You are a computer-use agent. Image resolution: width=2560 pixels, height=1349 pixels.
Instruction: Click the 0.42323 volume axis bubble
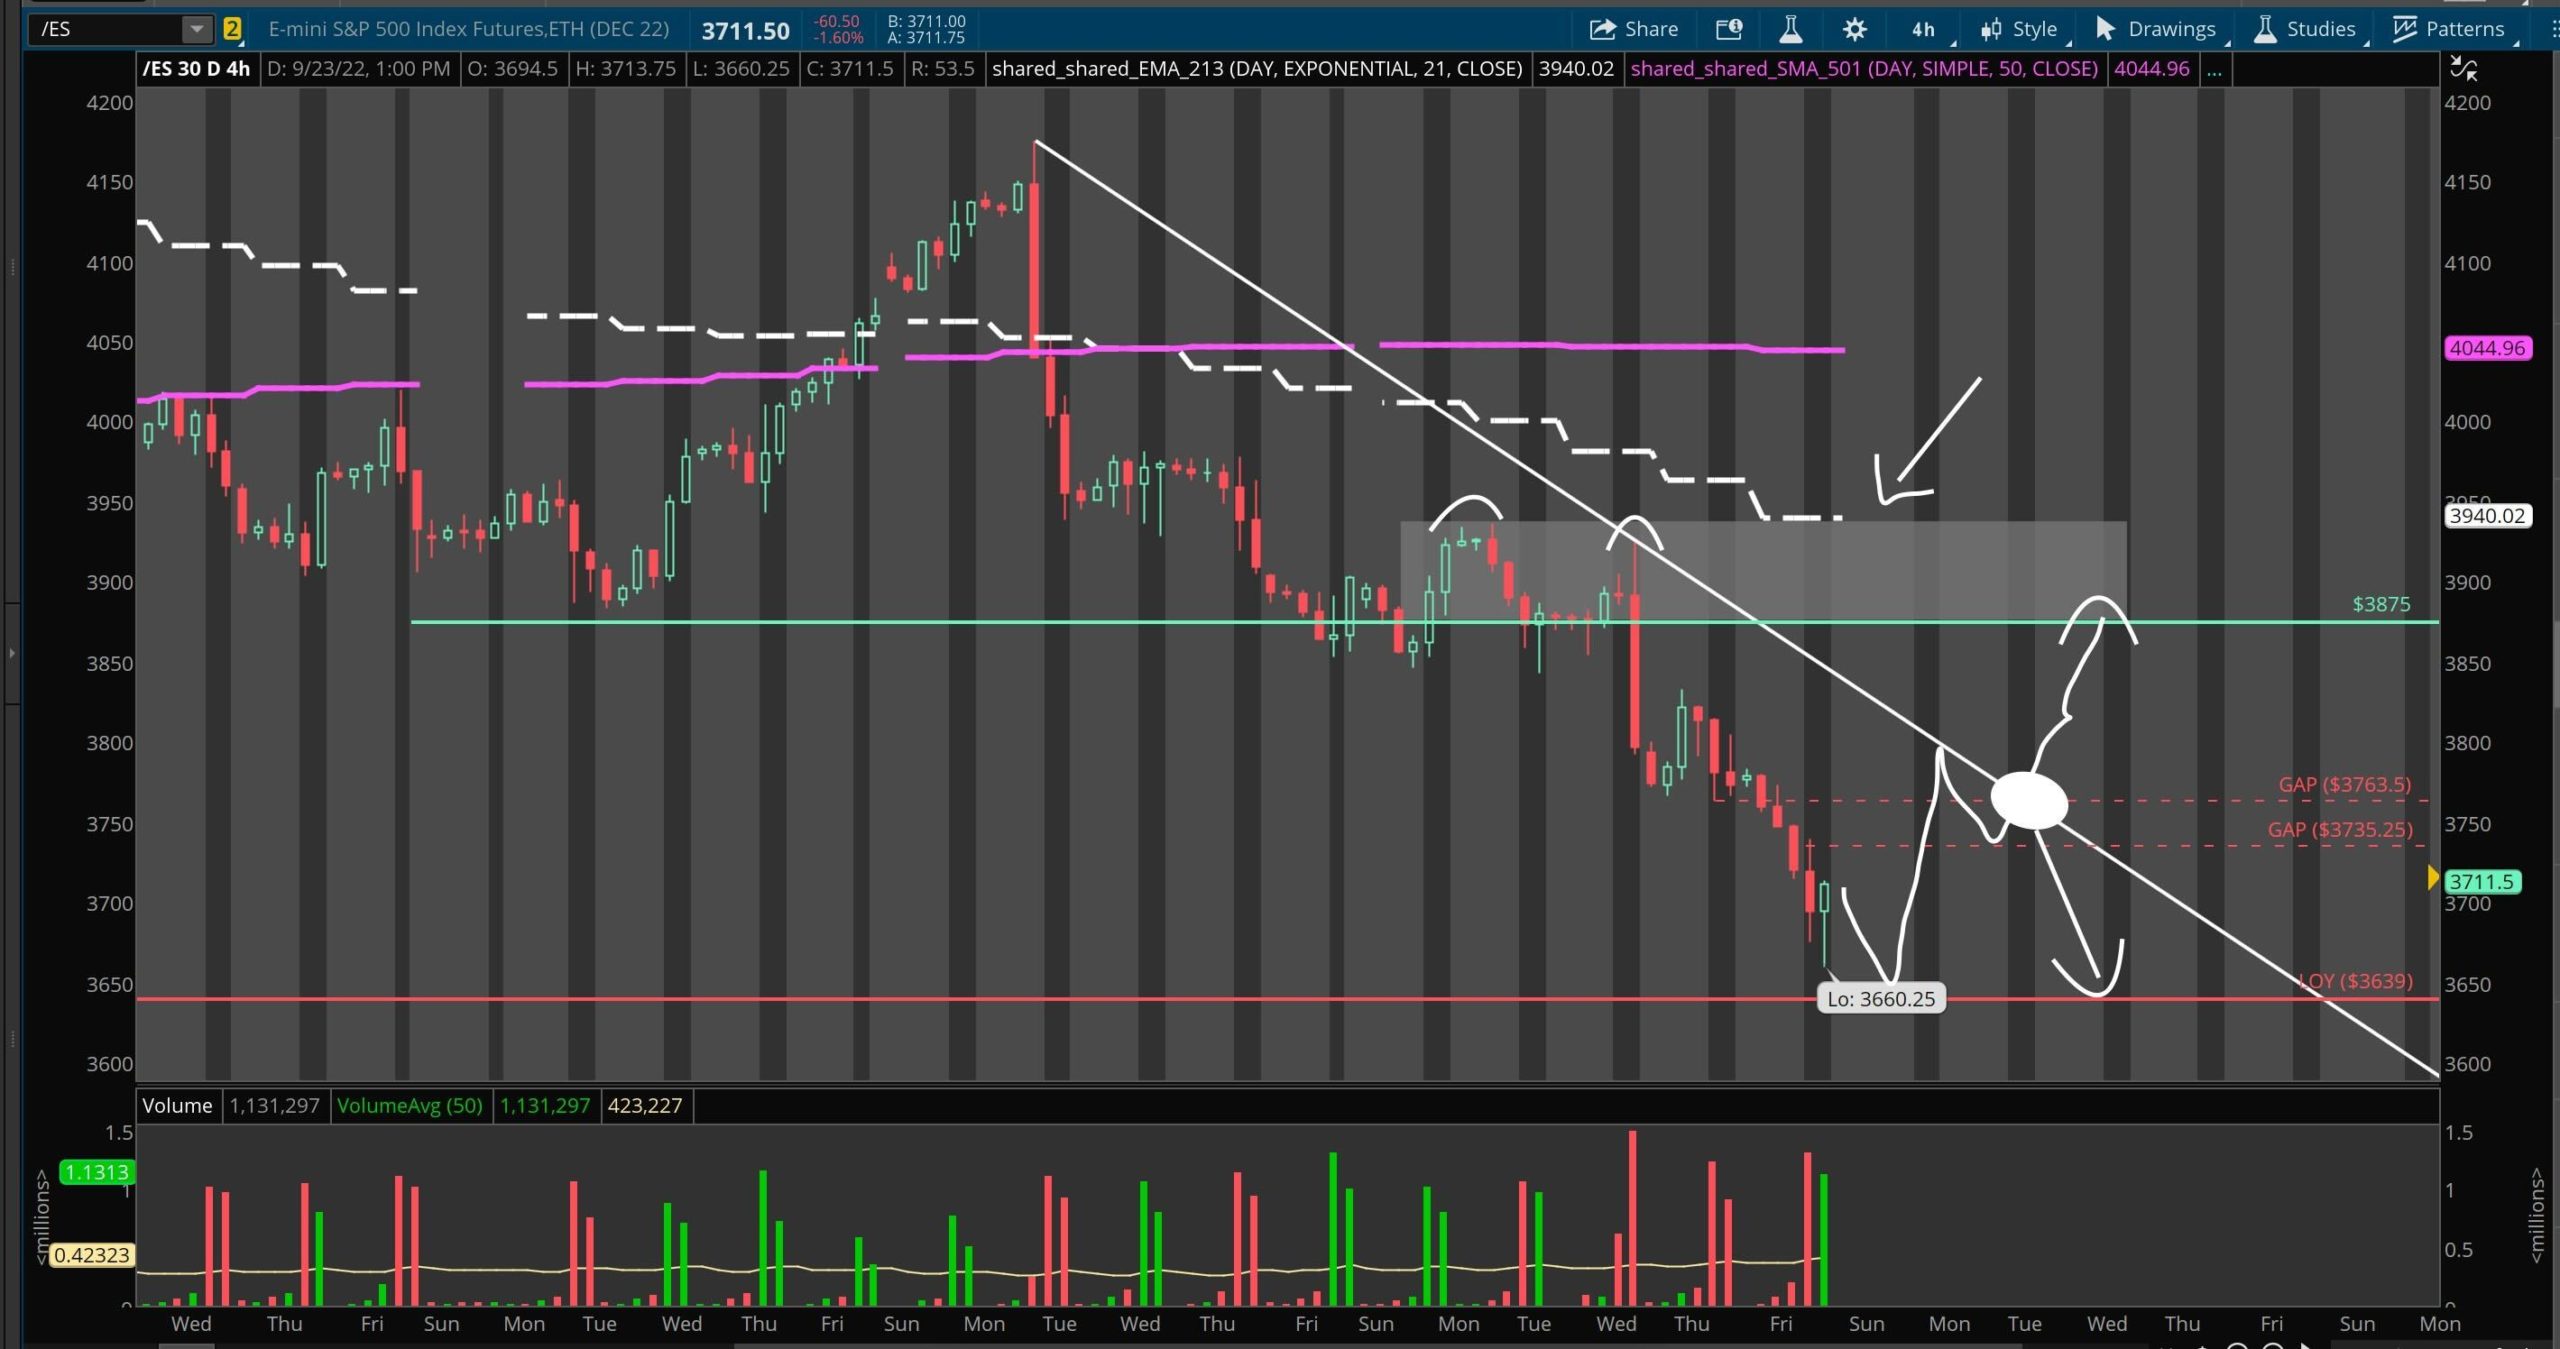click(x=91, y=1255)
